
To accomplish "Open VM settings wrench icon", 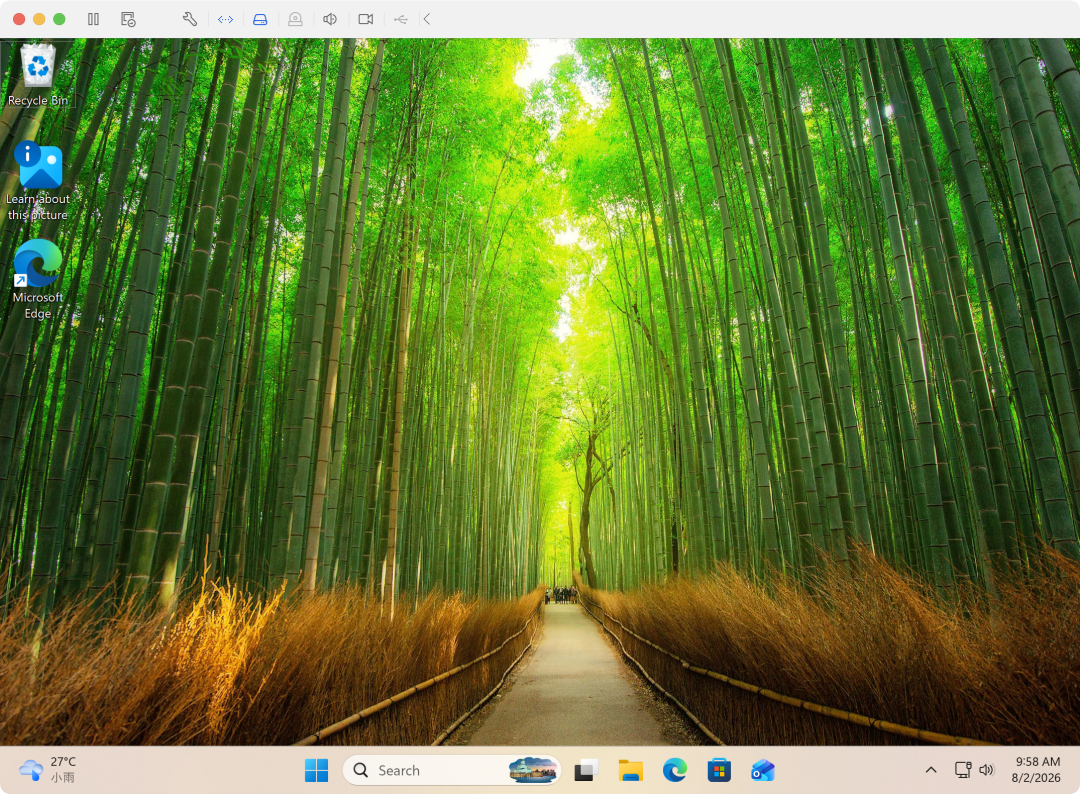I will tap(190, 19).
